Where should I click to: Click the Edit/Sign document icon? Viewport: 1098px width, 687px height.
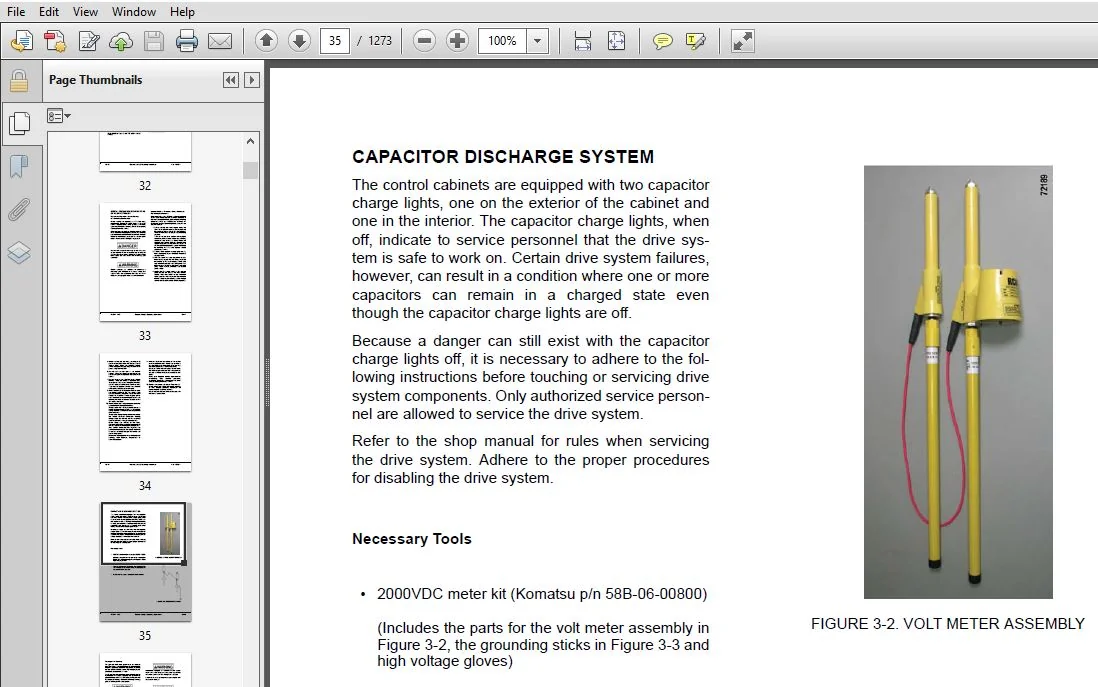(x=89, y=41)
